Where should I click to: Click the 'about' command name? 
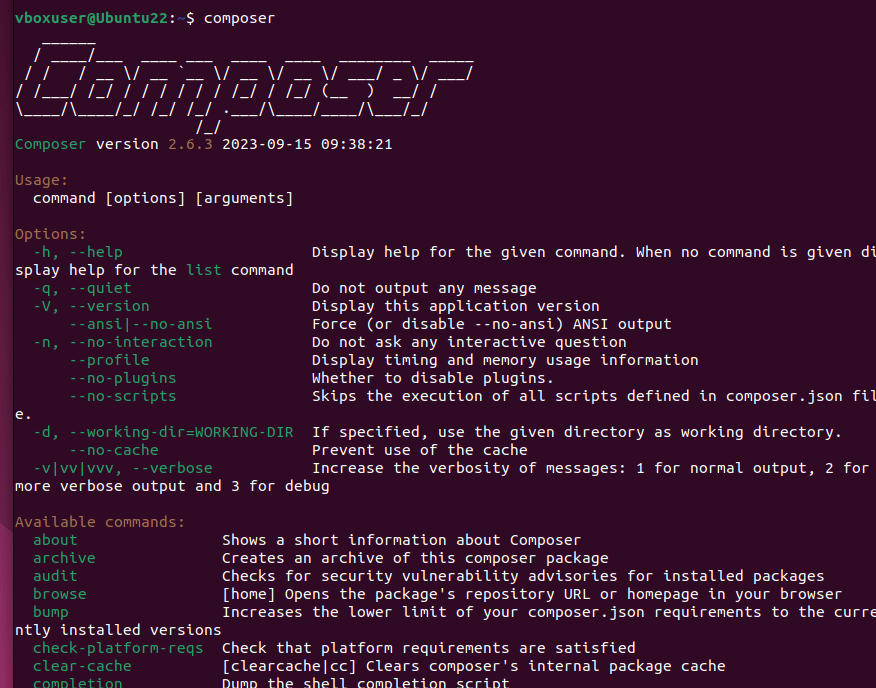55,540
